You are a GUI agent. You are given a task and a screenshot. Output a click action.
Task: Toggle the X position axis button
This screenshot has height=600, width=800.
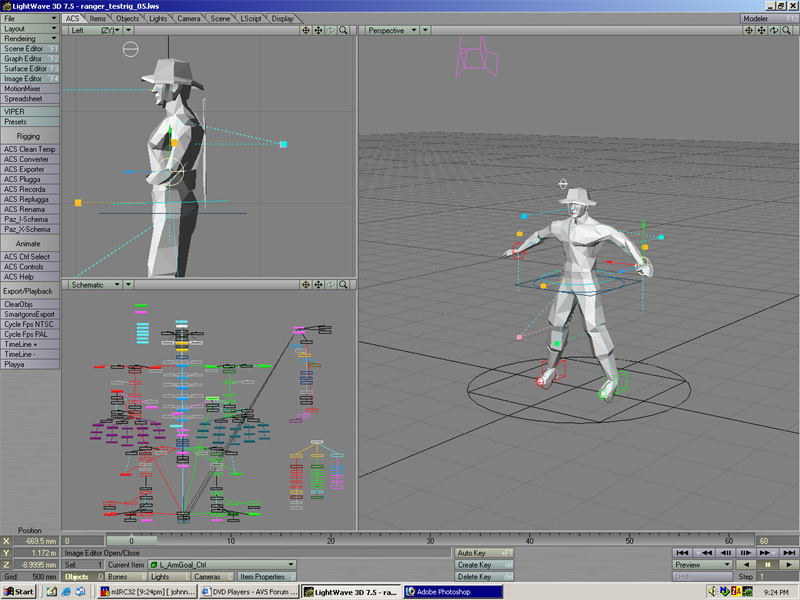coord(7,541)
